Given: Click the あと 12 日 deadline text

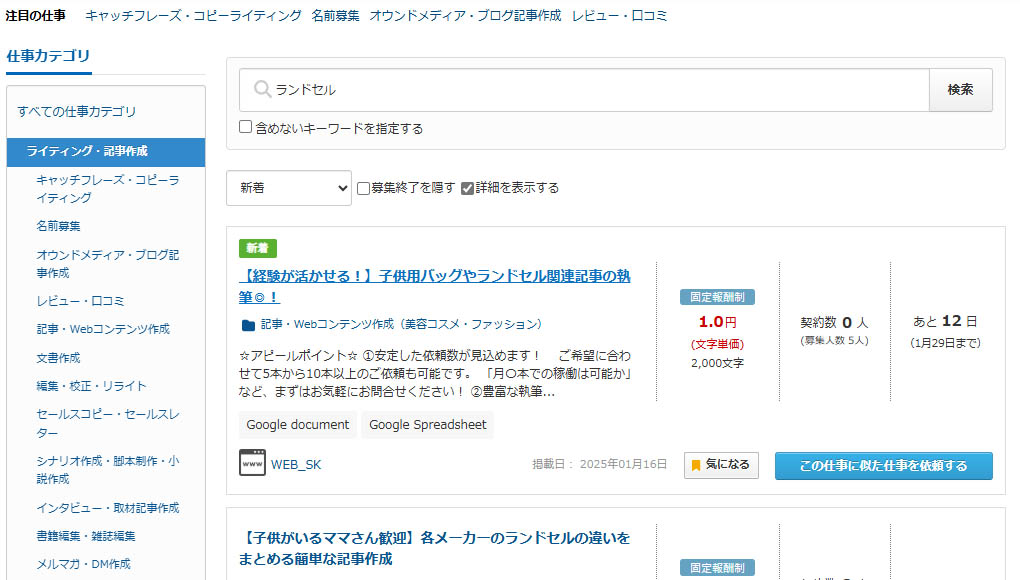Looking at the screenshot, I should point(945,321).
